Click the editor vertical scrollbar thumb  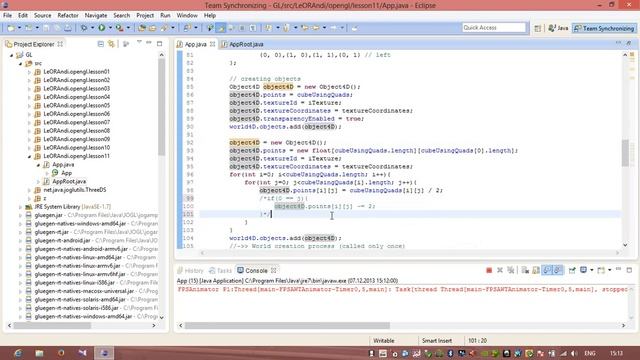click(625, 153)
